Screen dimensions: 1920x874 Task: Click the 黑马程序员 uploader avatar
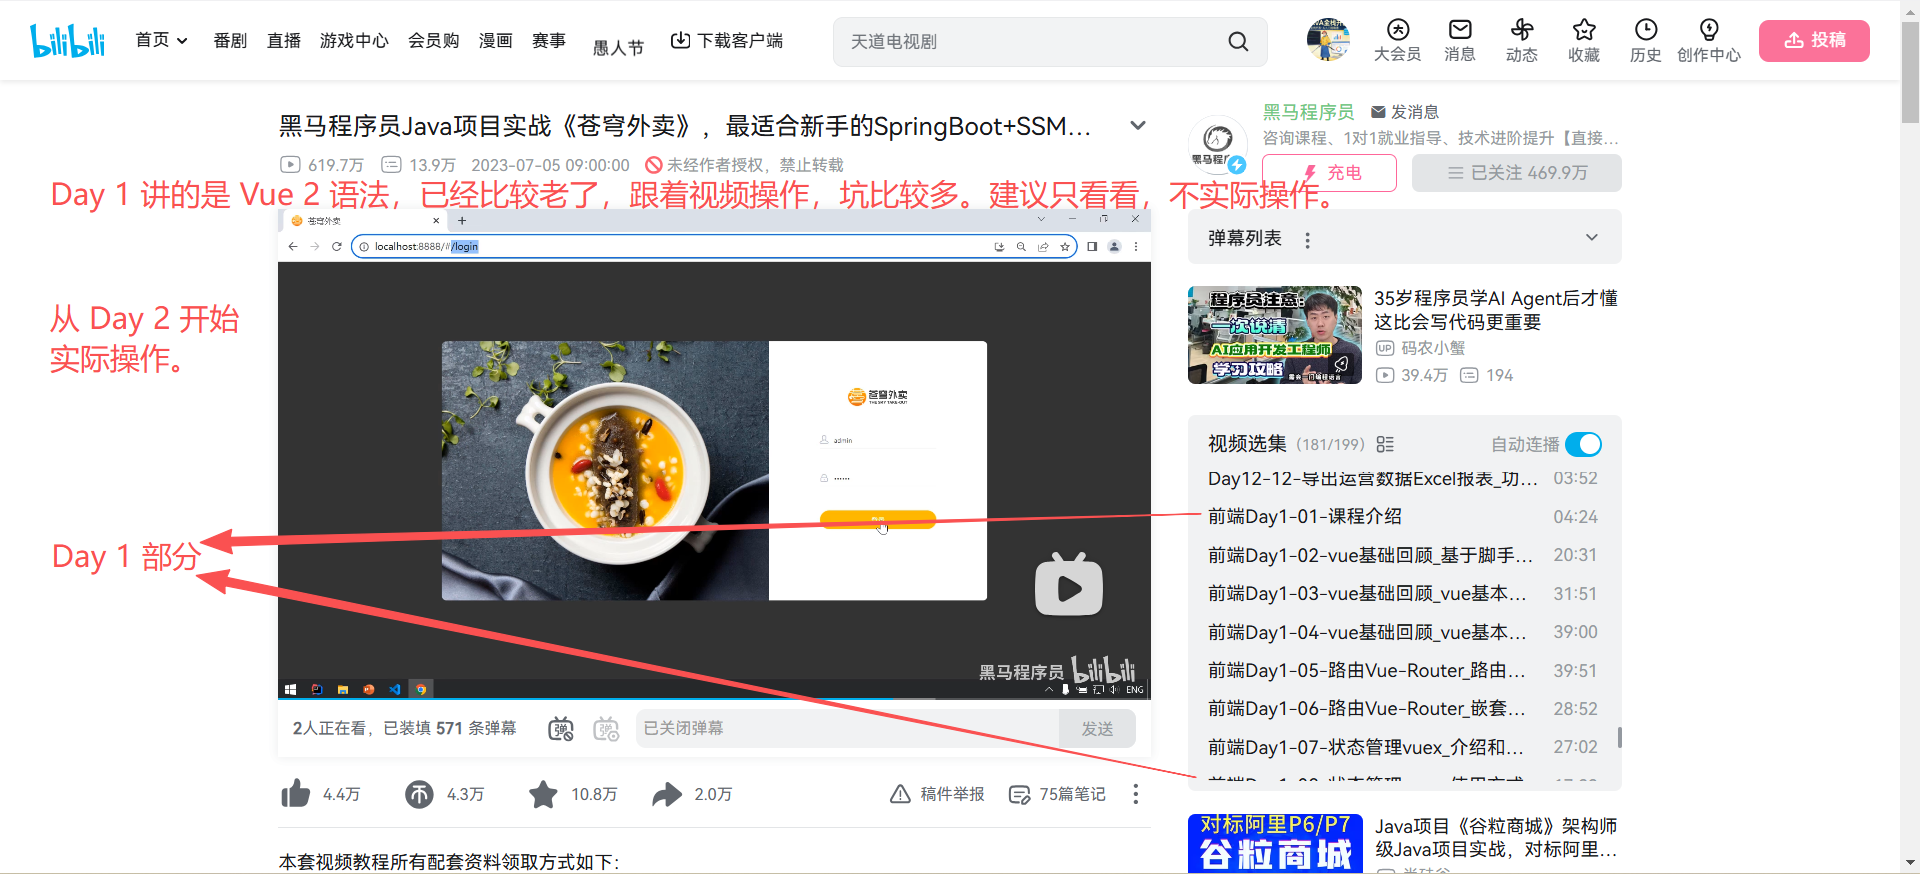tap(1217, 146)
